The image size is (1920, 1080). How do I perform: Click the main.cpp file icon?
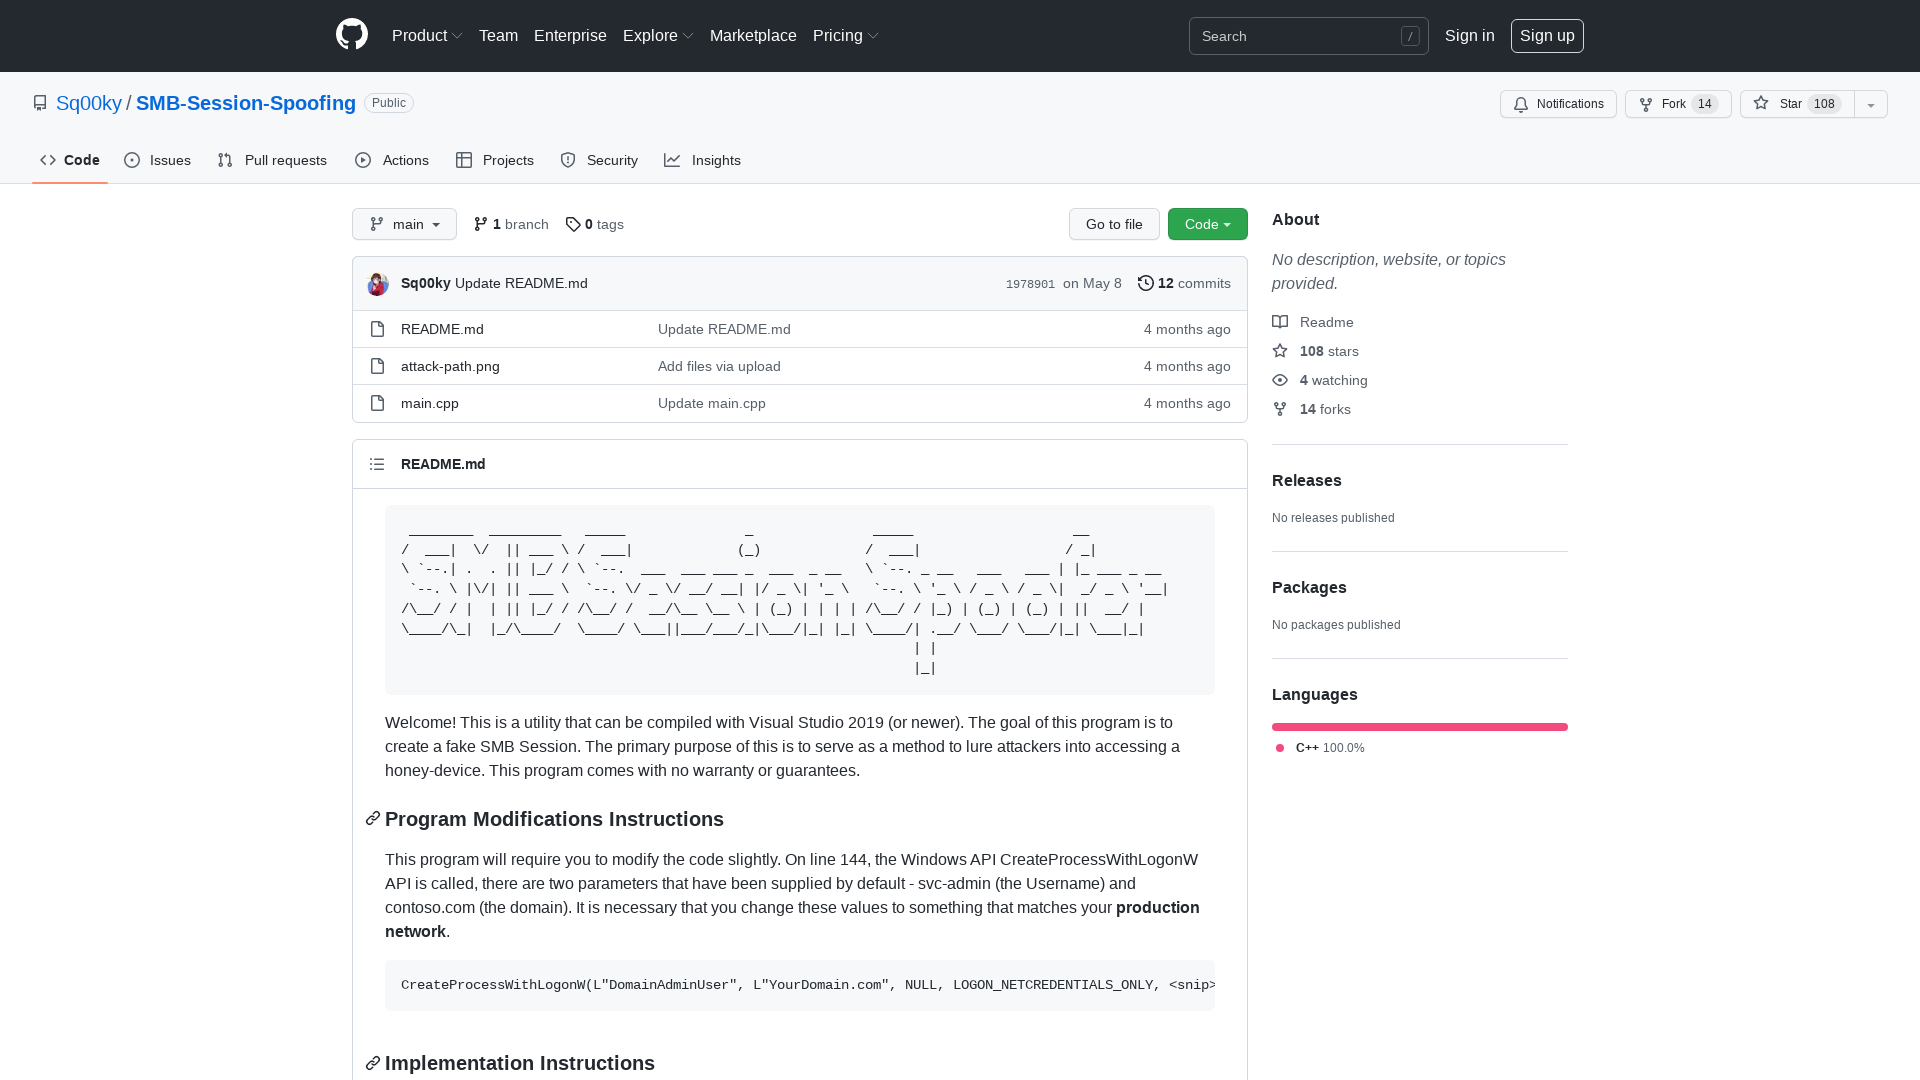[x=377, y=403]
